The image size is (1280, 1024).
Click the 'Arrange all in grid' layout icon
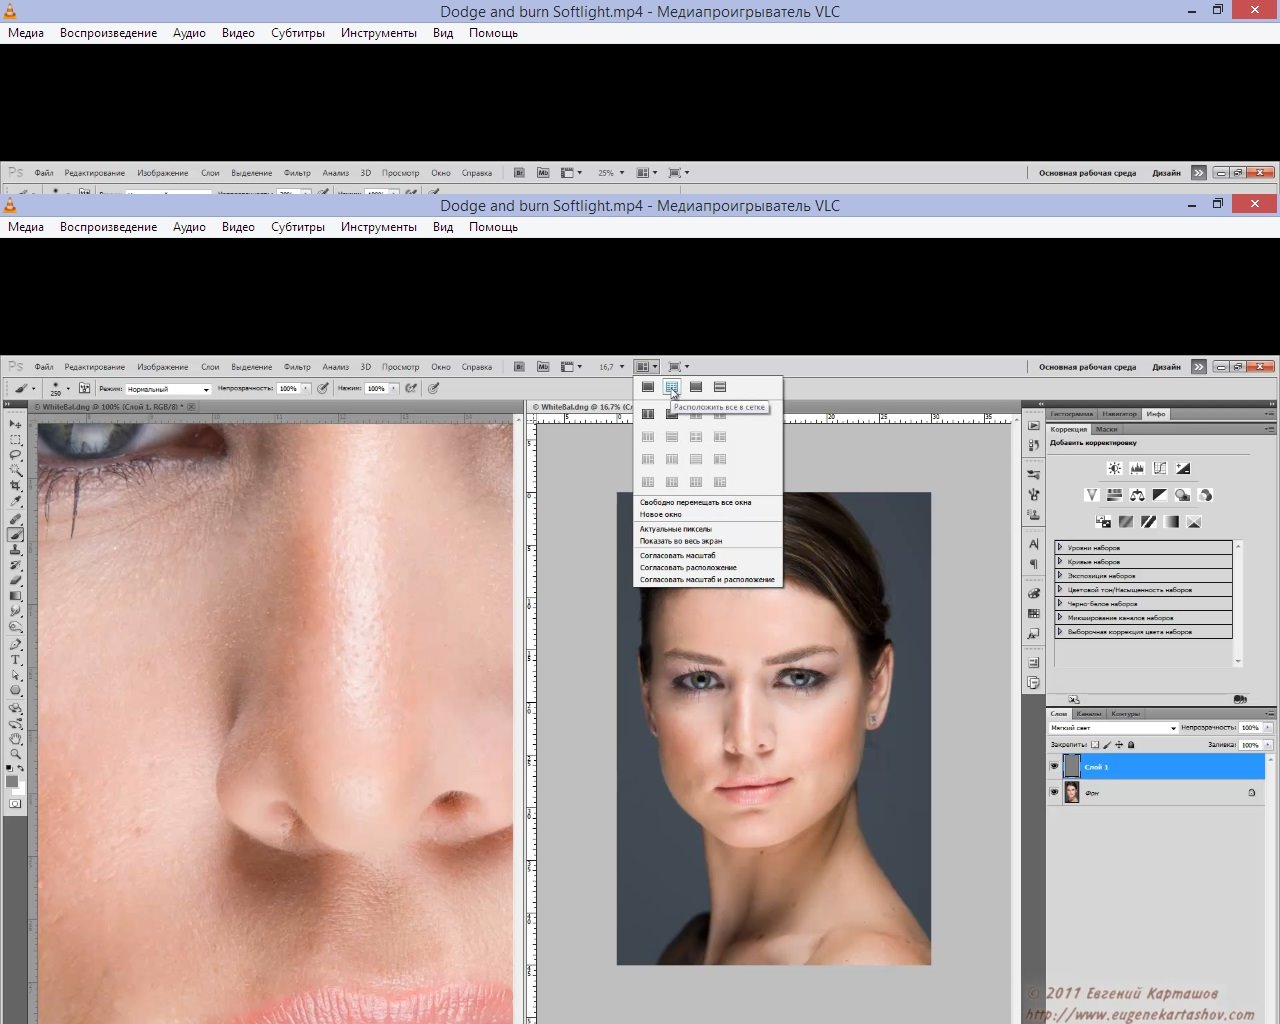[672, 387]
